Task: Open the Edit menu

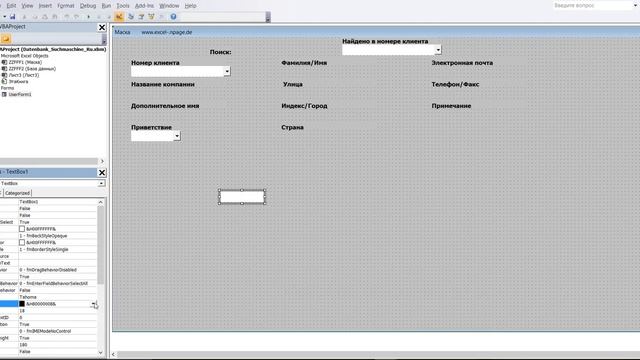Action: (11, 6)
